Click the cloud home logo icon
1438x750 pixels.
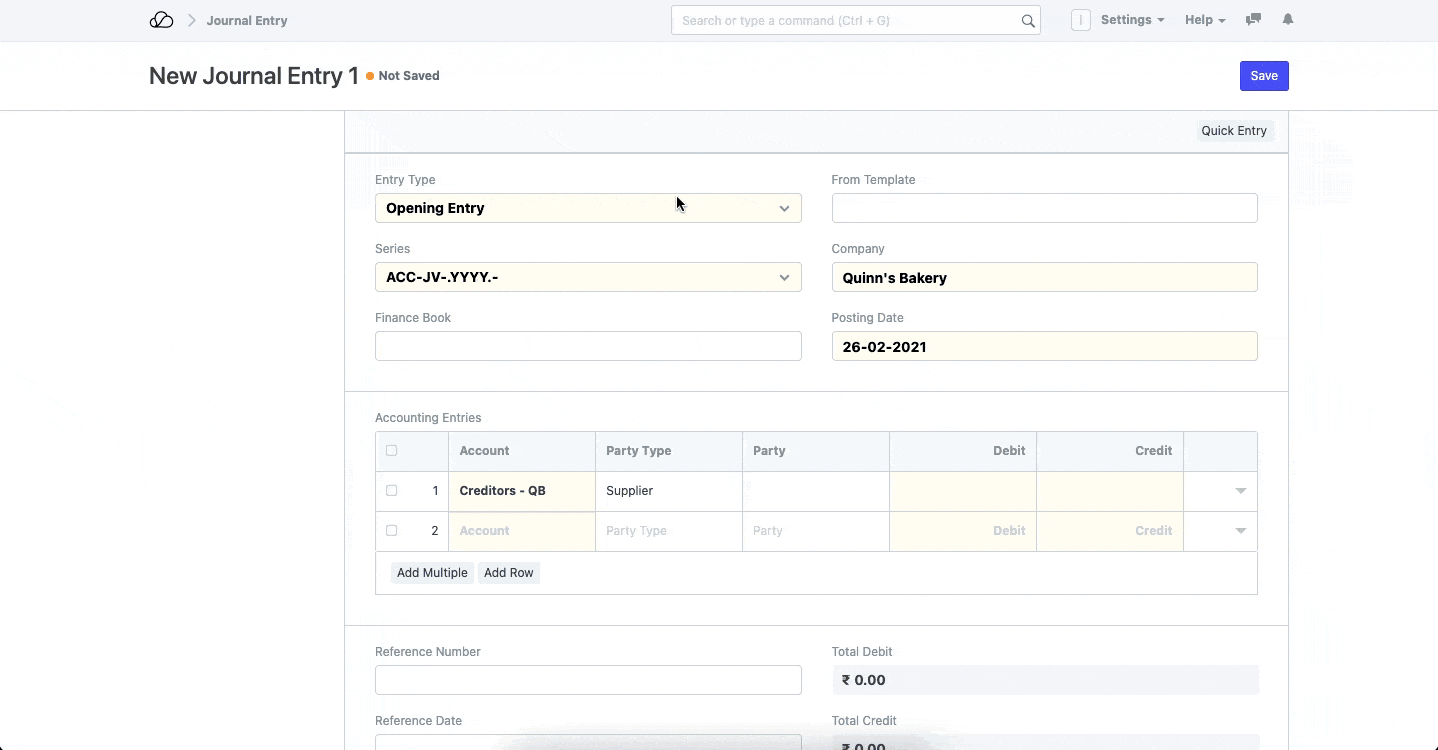[161, 20]
